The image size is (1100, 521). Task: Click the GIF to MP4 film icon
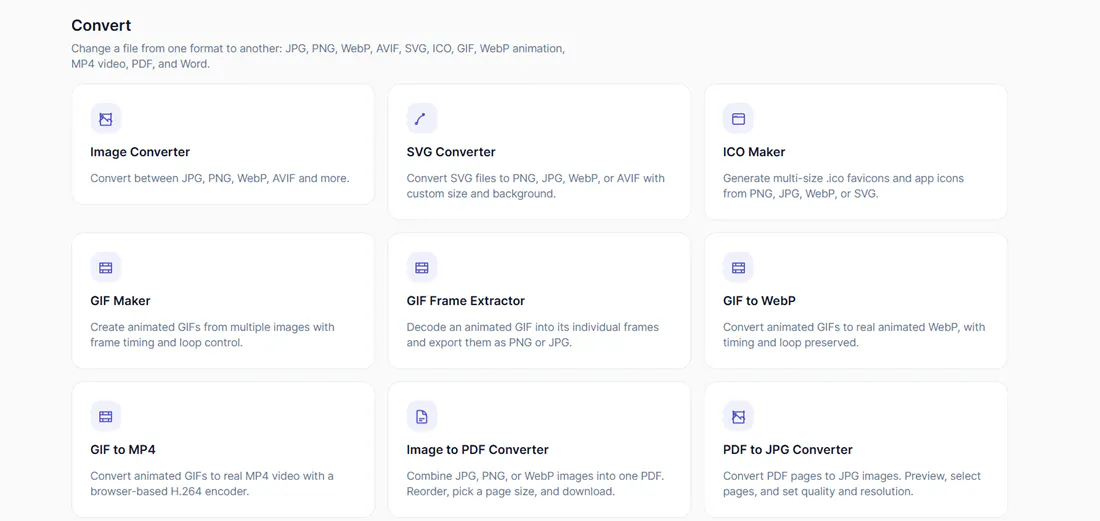[x=106, y=417]
